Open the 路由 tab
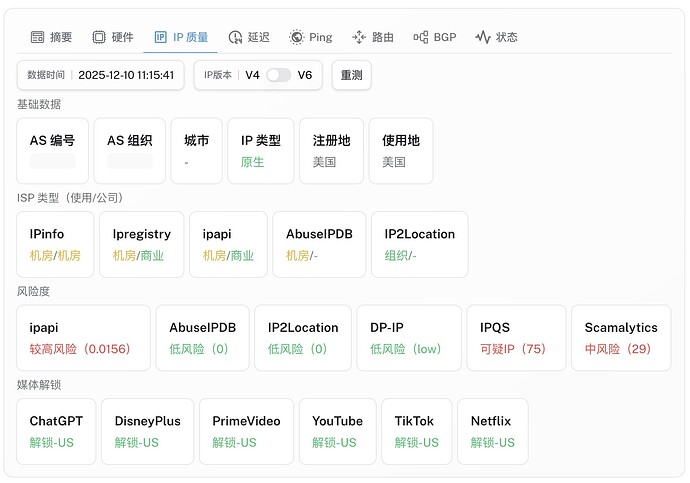690x483 pixels. 373,37
